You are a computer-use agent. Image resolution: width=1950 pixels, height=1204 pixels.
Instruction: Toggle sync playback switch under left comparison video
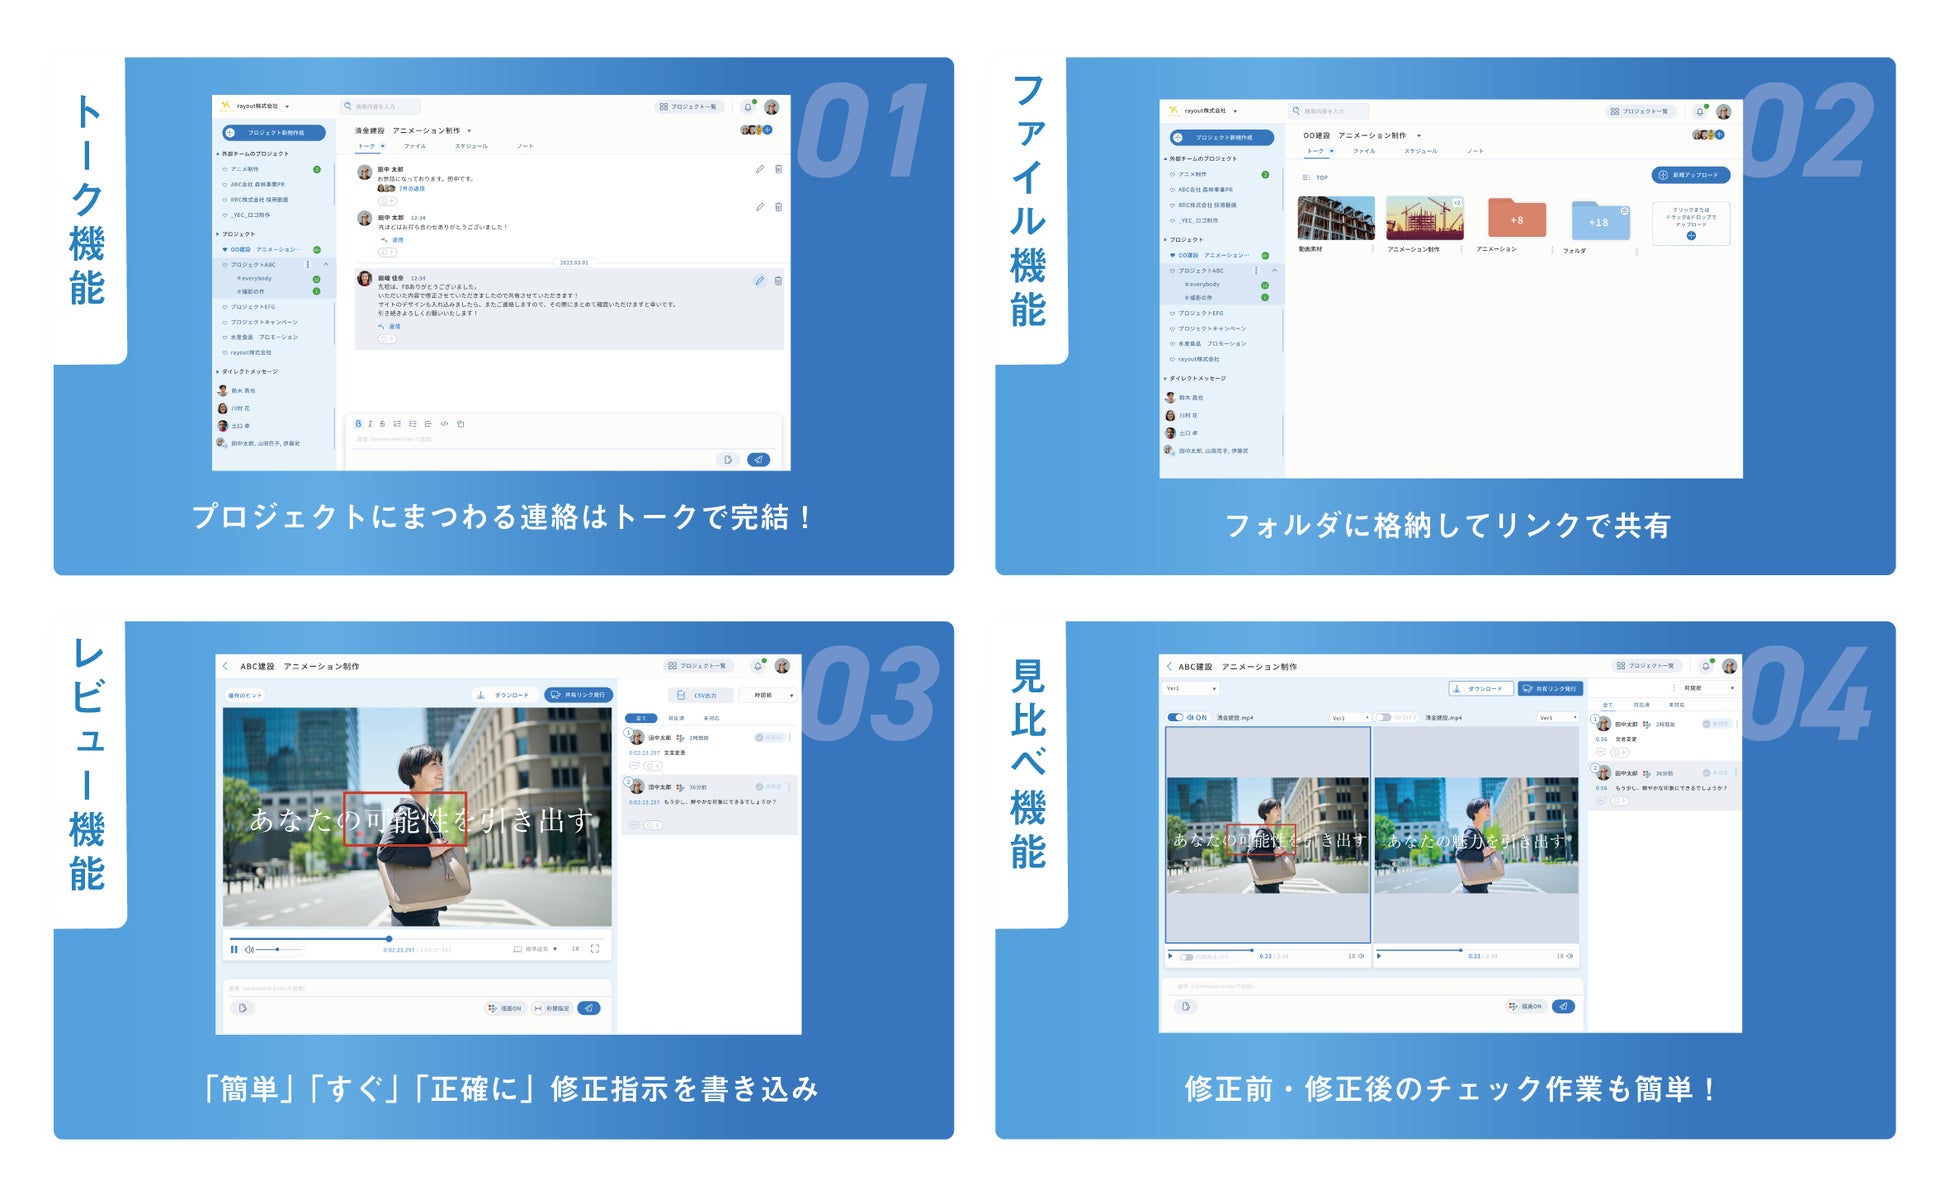(1186, 957)
